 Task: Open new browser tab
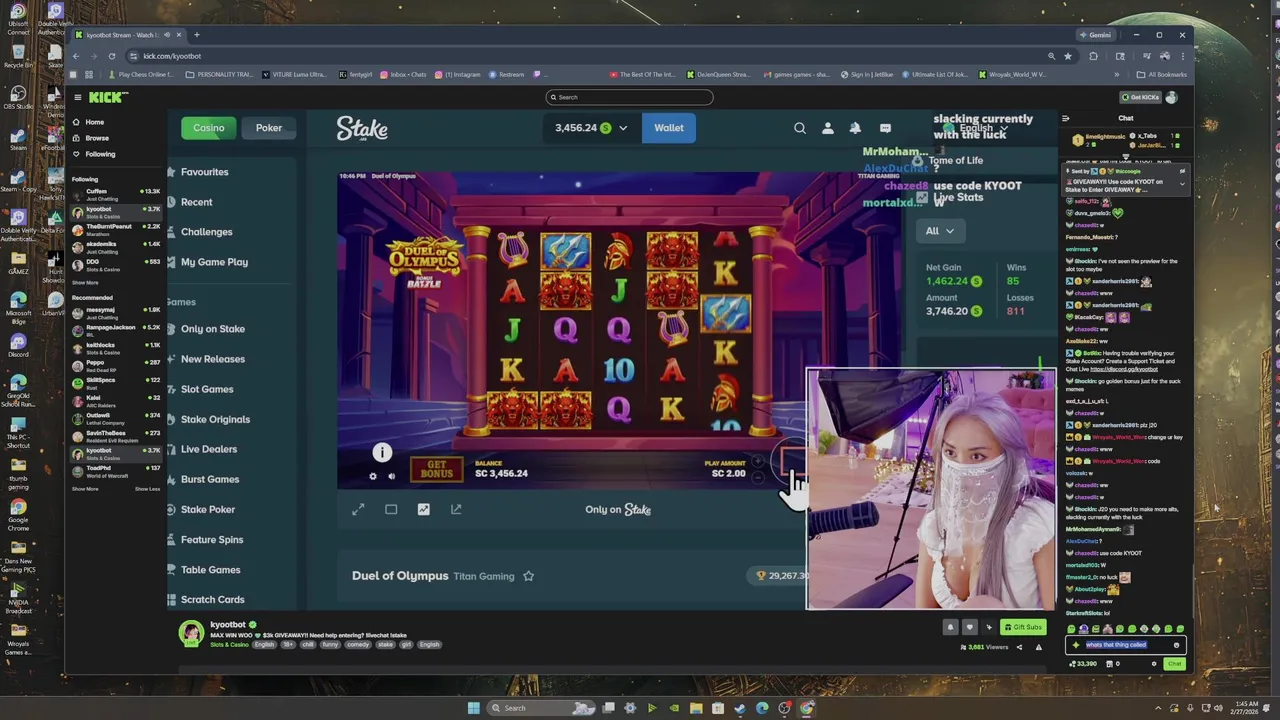coord(196,35)
